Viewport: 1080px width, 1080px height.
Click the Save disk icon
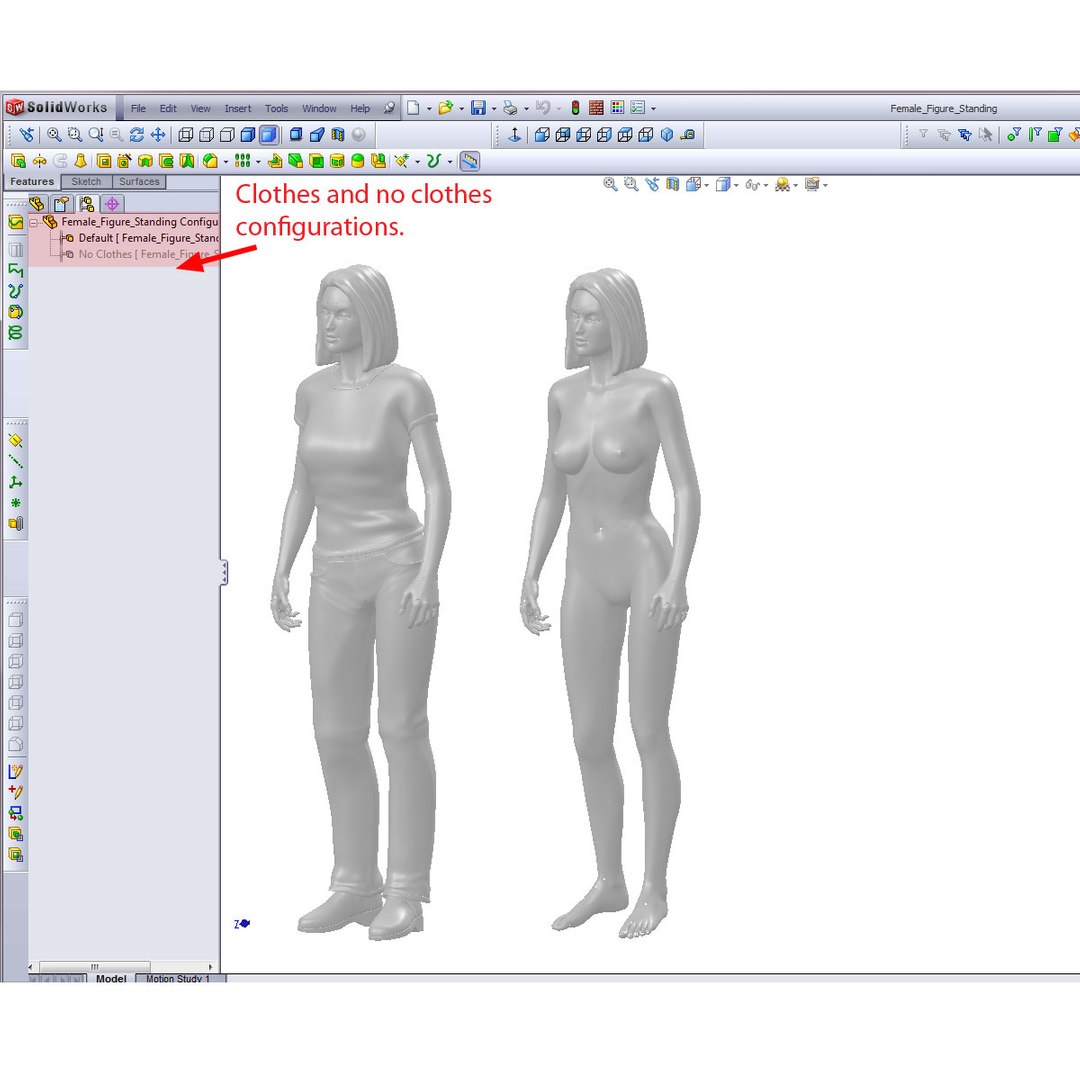(478, 108)
